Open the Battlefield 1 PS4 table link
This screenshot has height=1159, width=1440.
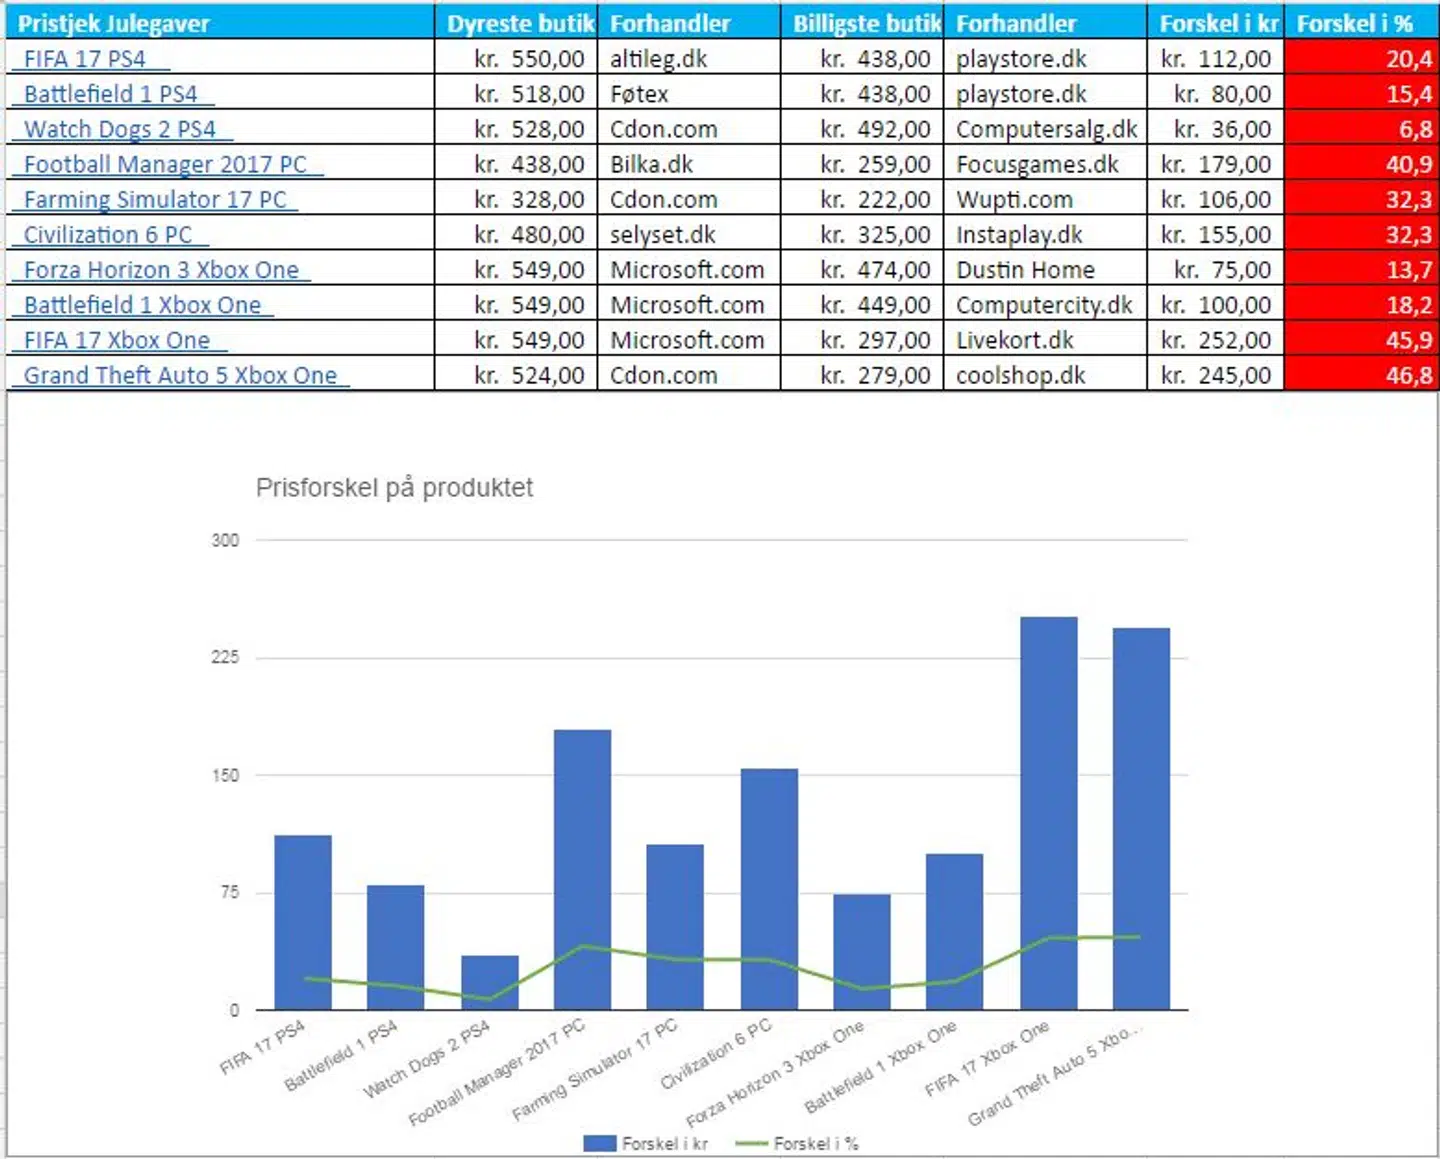(111, 94)
